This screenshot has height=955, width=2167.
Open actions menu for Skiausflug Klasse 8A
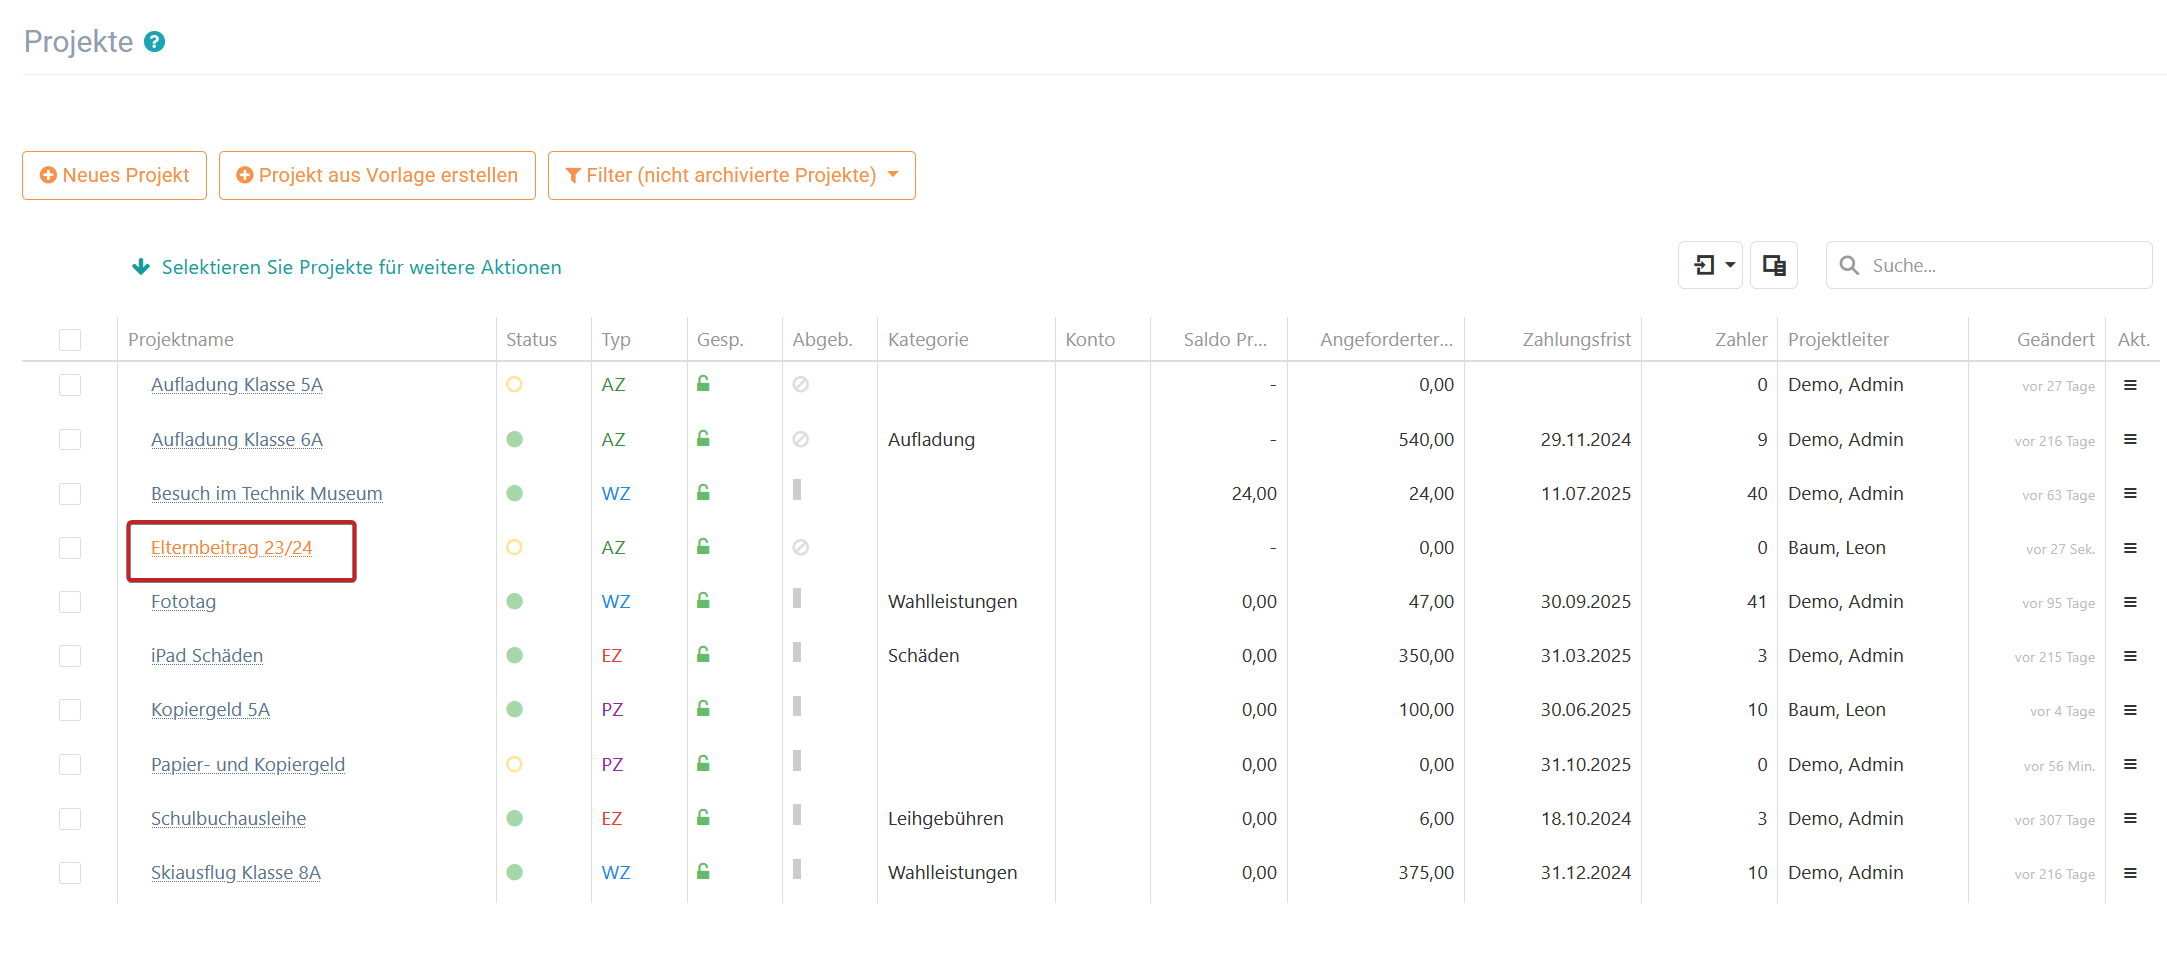click(2130, 873)
